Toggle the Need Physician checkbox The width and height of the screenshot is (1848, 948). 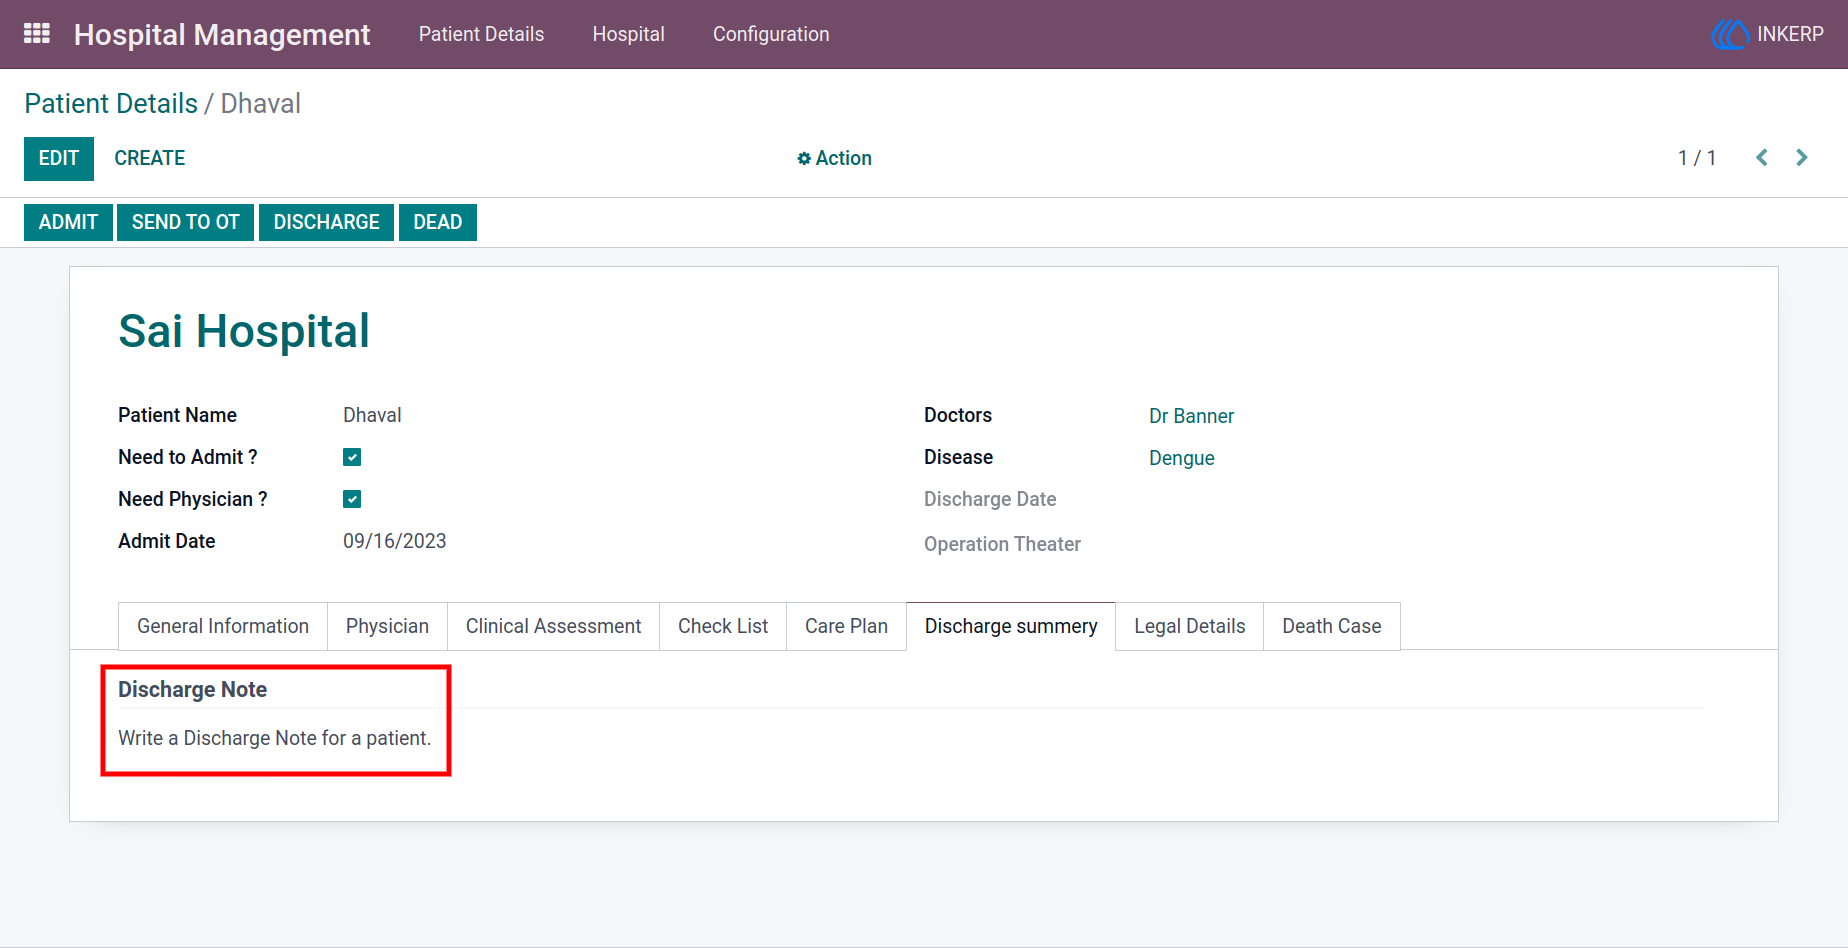(352, 499)
